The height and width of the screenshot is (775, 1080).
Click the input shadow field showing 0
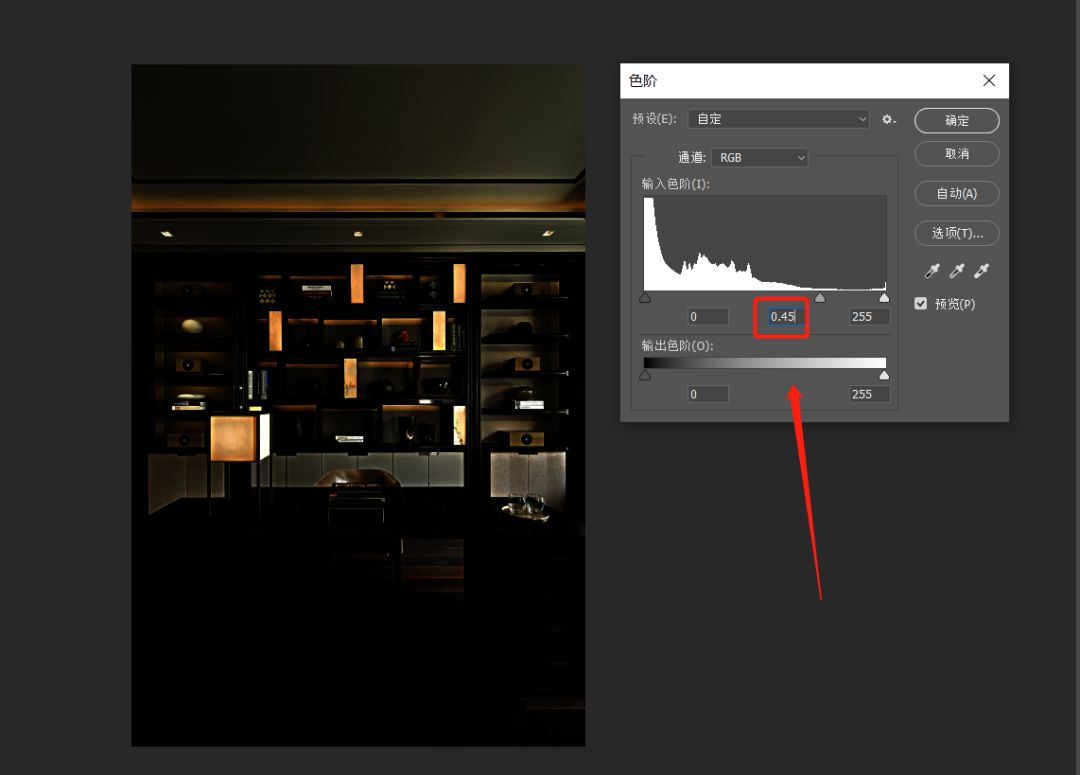click(707, 317)
